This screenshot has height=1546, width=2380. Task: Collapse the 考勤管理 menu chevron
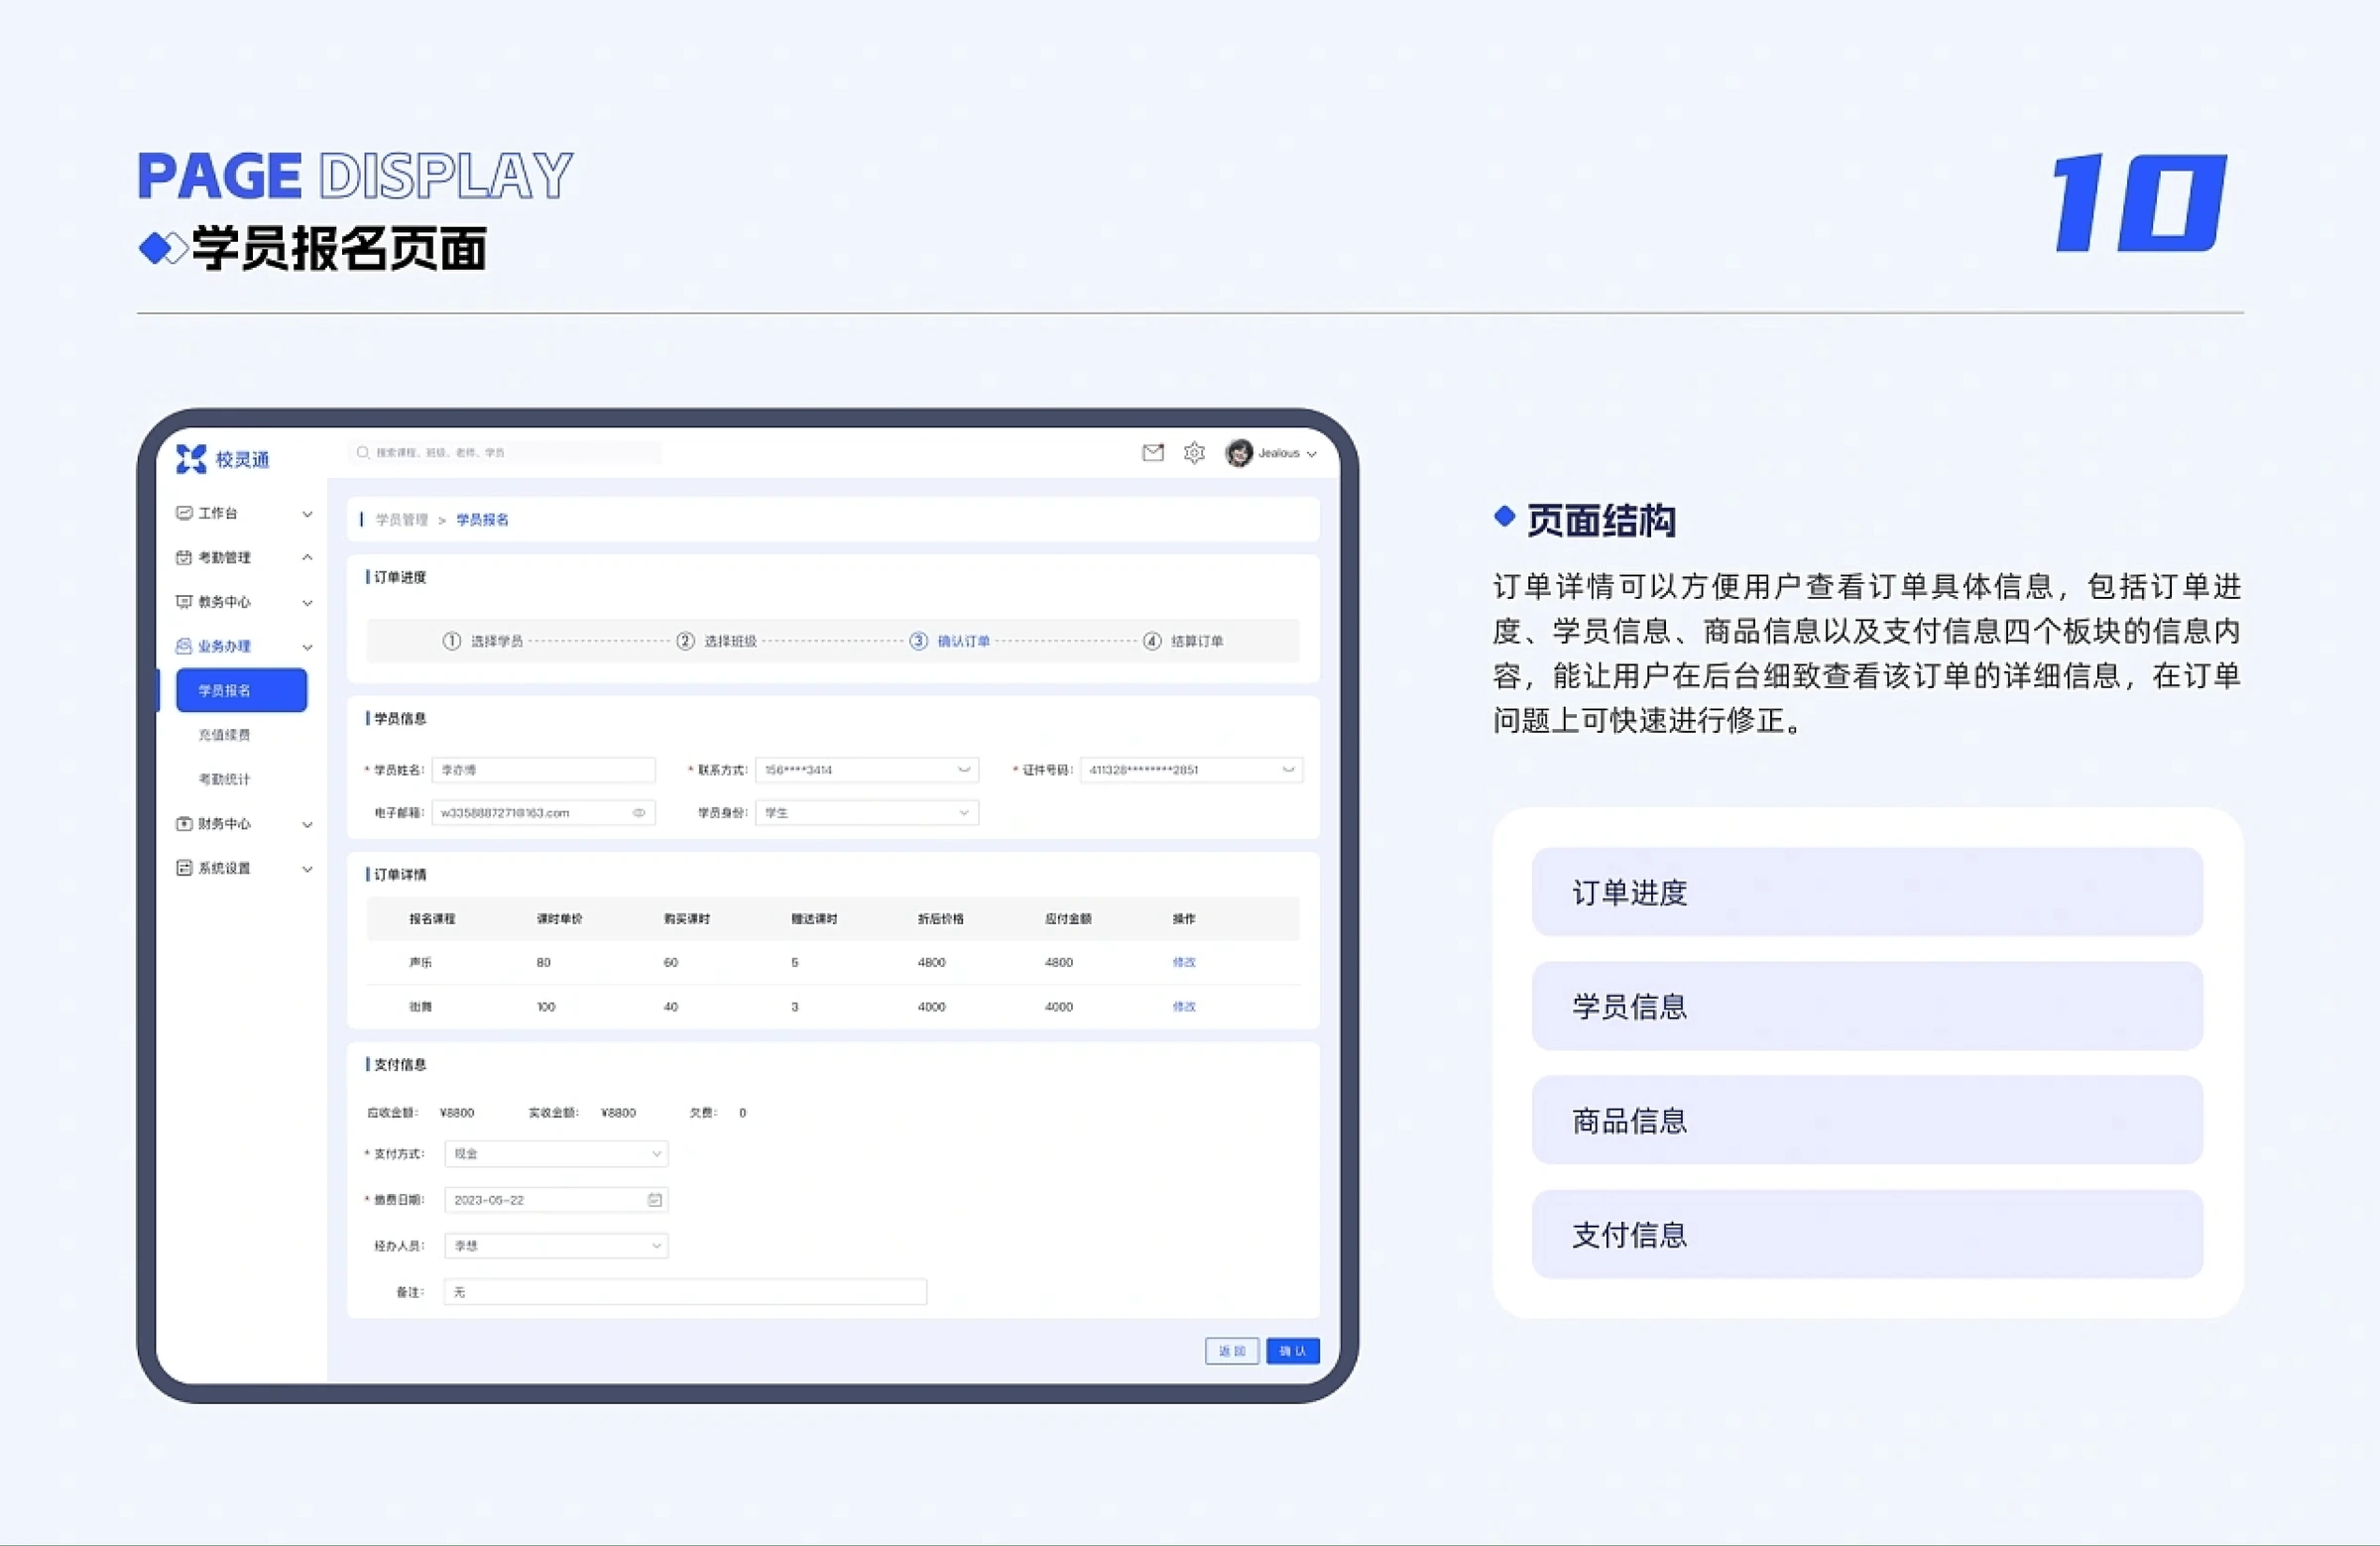pos(308,557)
